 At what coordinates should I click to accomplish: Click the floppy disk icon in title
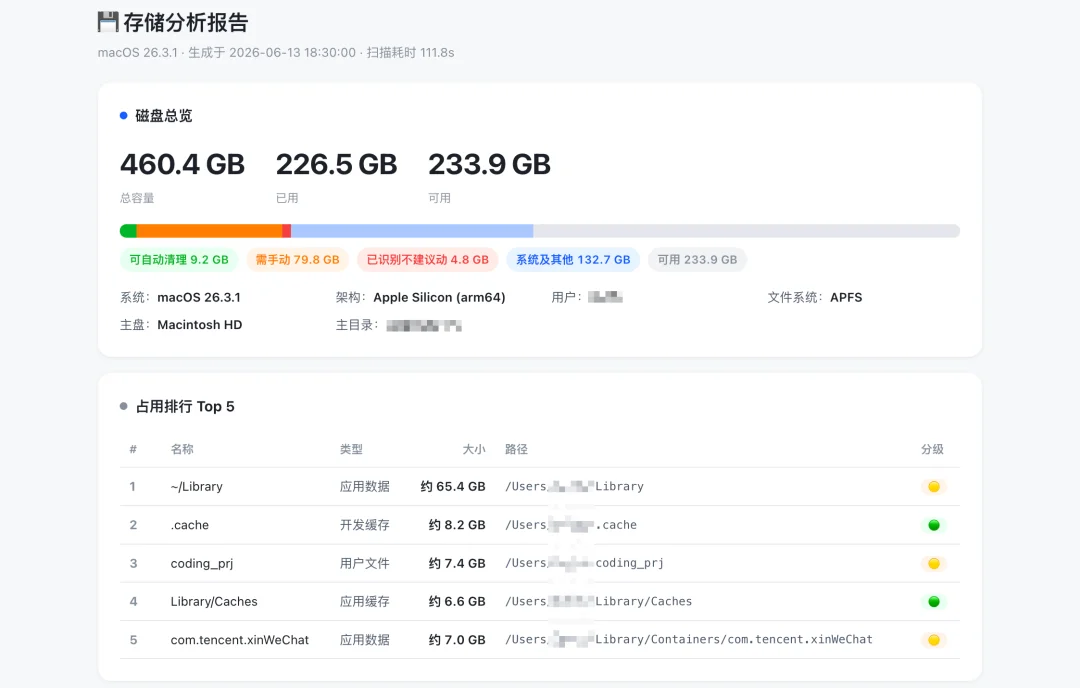coord(108,22)
